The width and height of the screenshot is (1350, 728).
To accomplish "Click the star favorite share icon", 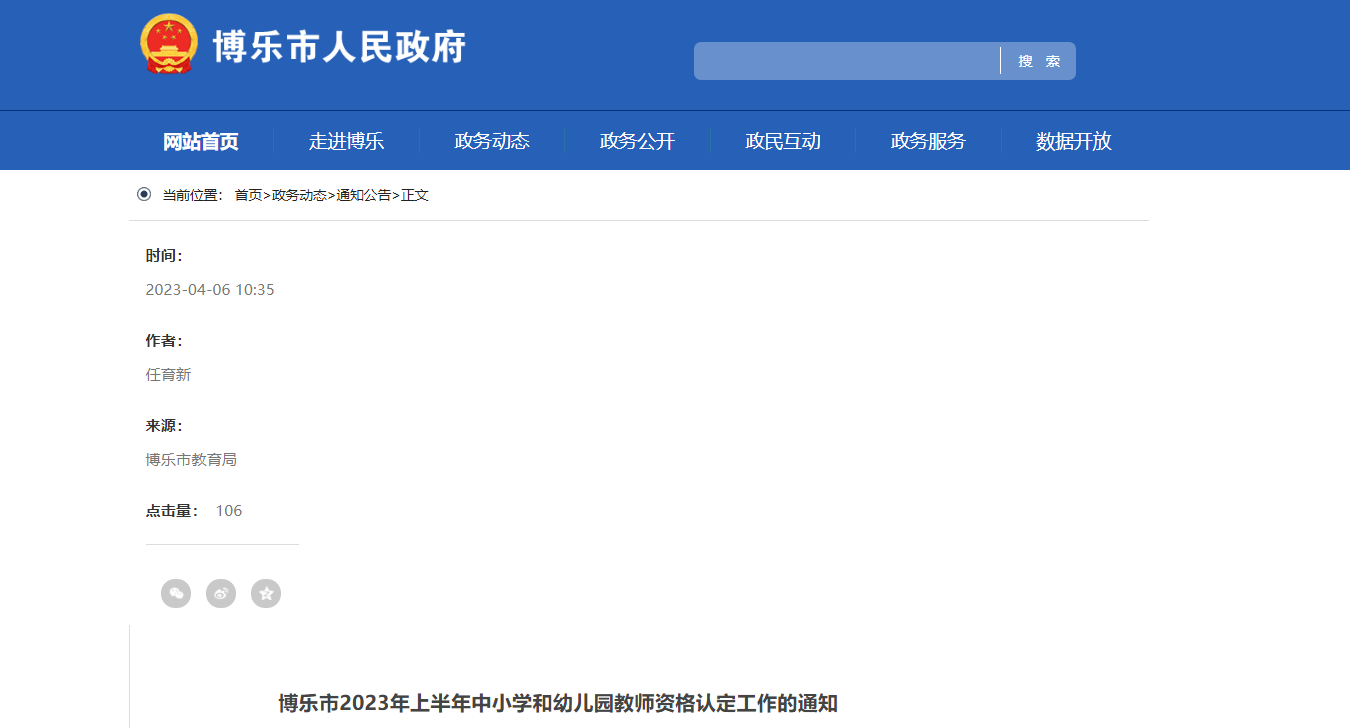I will coord(266,593).
